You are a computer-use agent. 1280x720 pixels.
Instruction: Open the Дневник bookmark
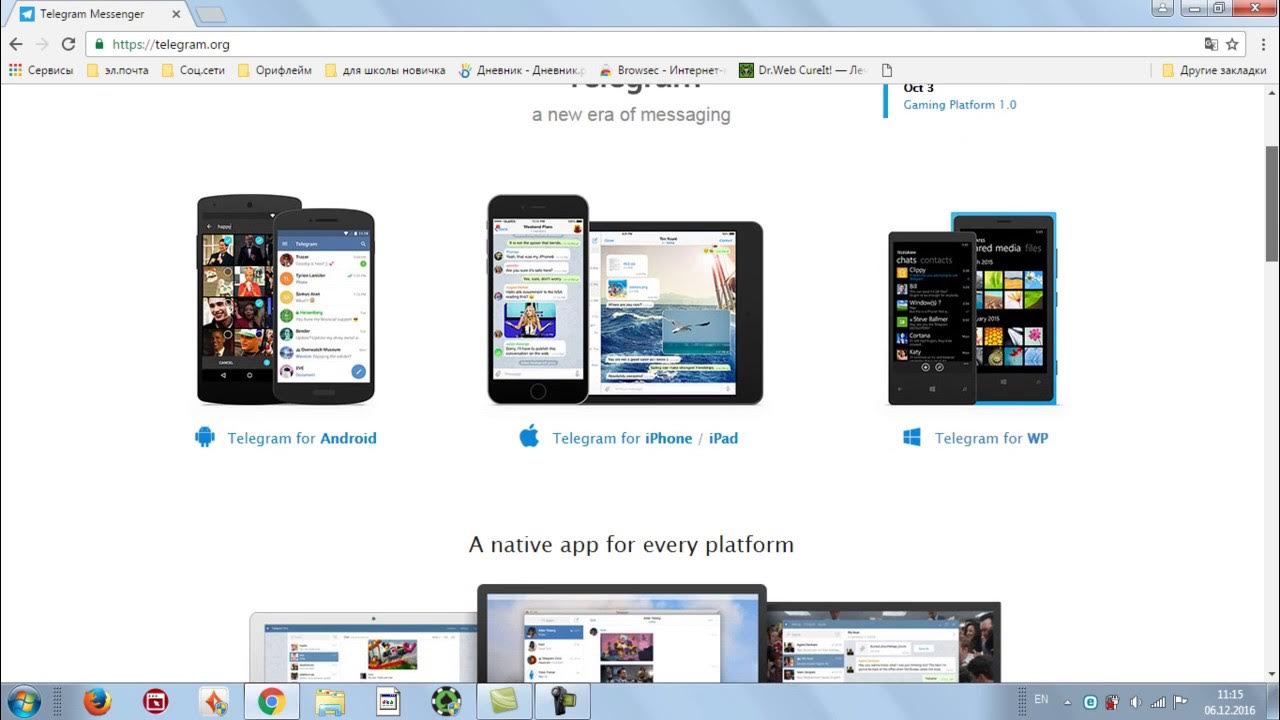coord(522,70)
